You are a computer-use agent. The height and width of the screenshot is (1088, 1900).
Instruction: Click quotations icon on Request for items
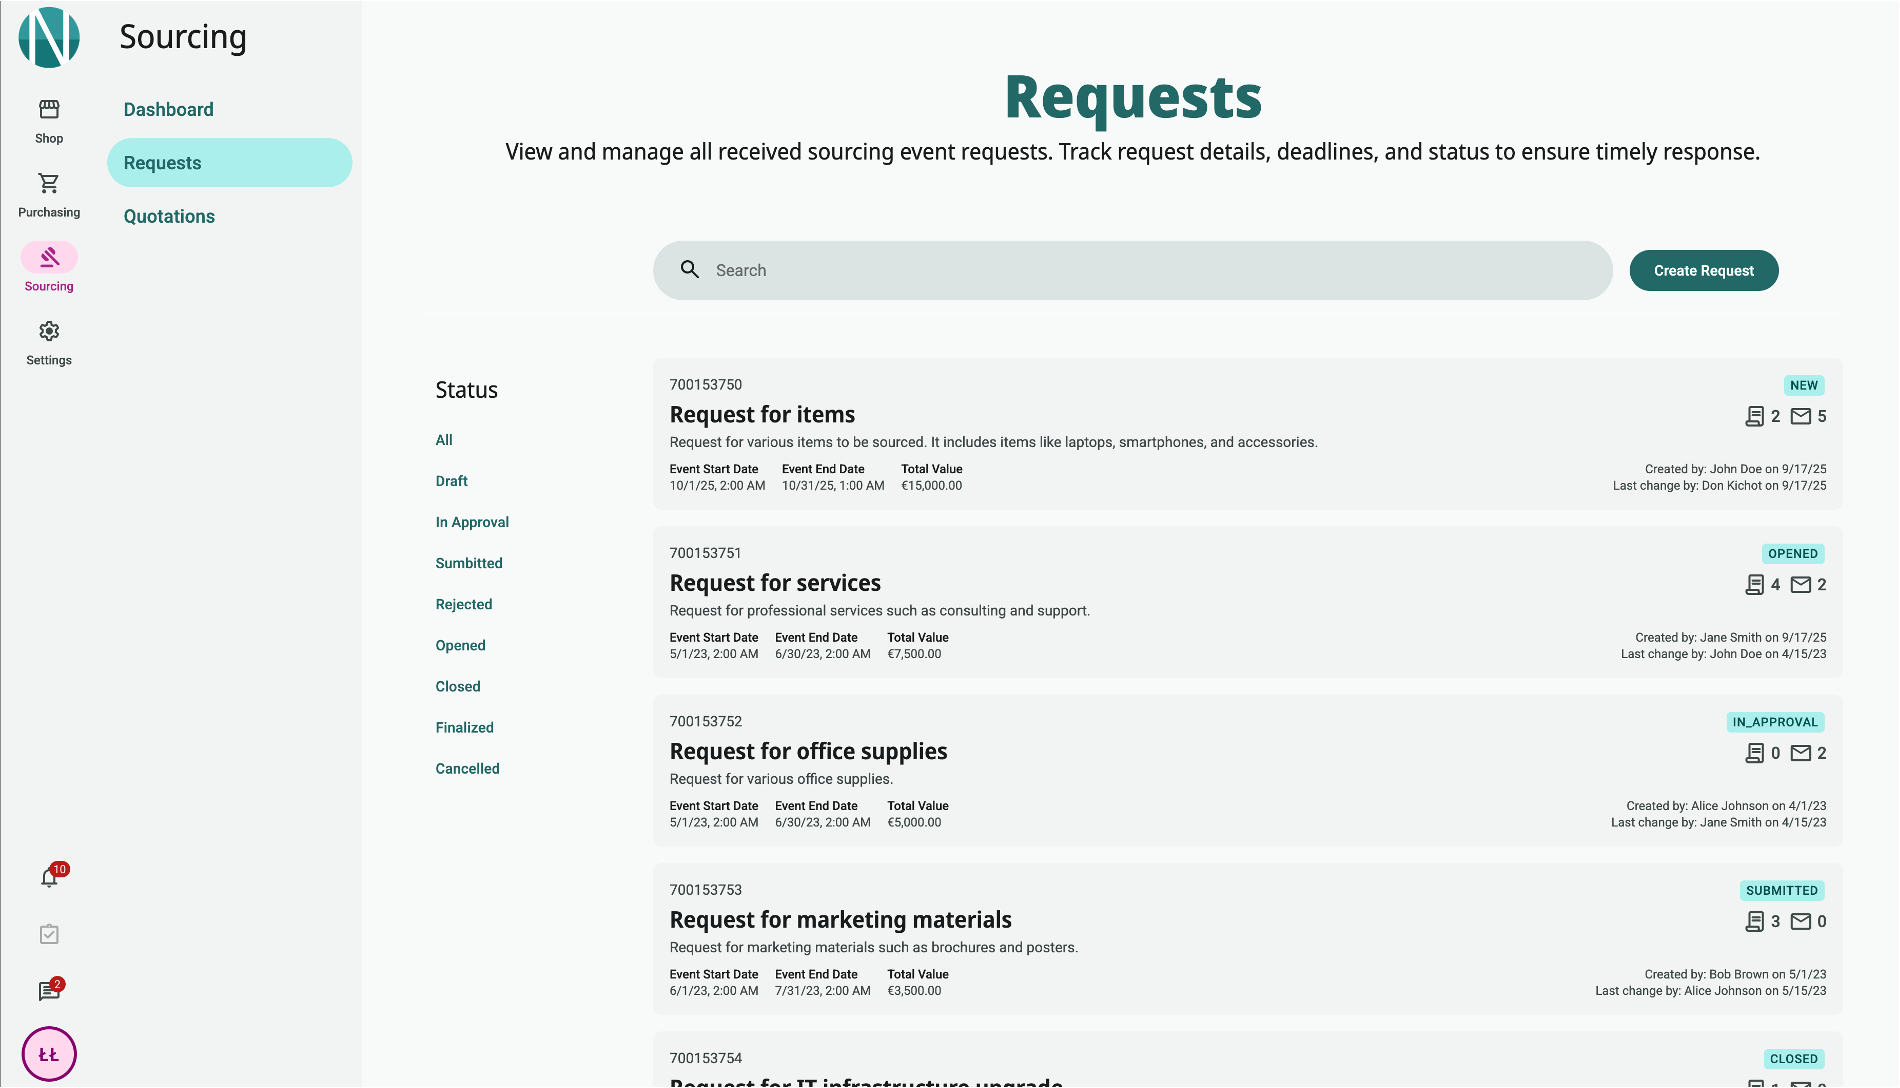point(1754,416)
